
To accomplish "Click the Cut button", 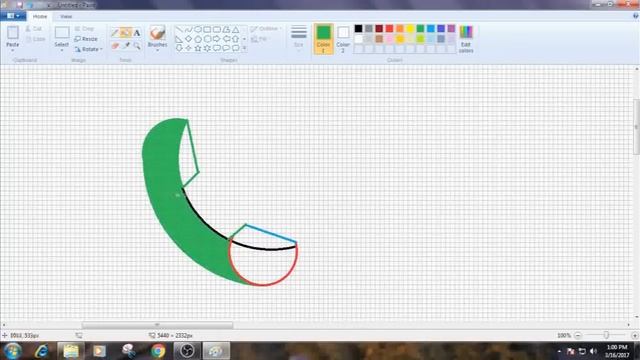I will (33, 29).
